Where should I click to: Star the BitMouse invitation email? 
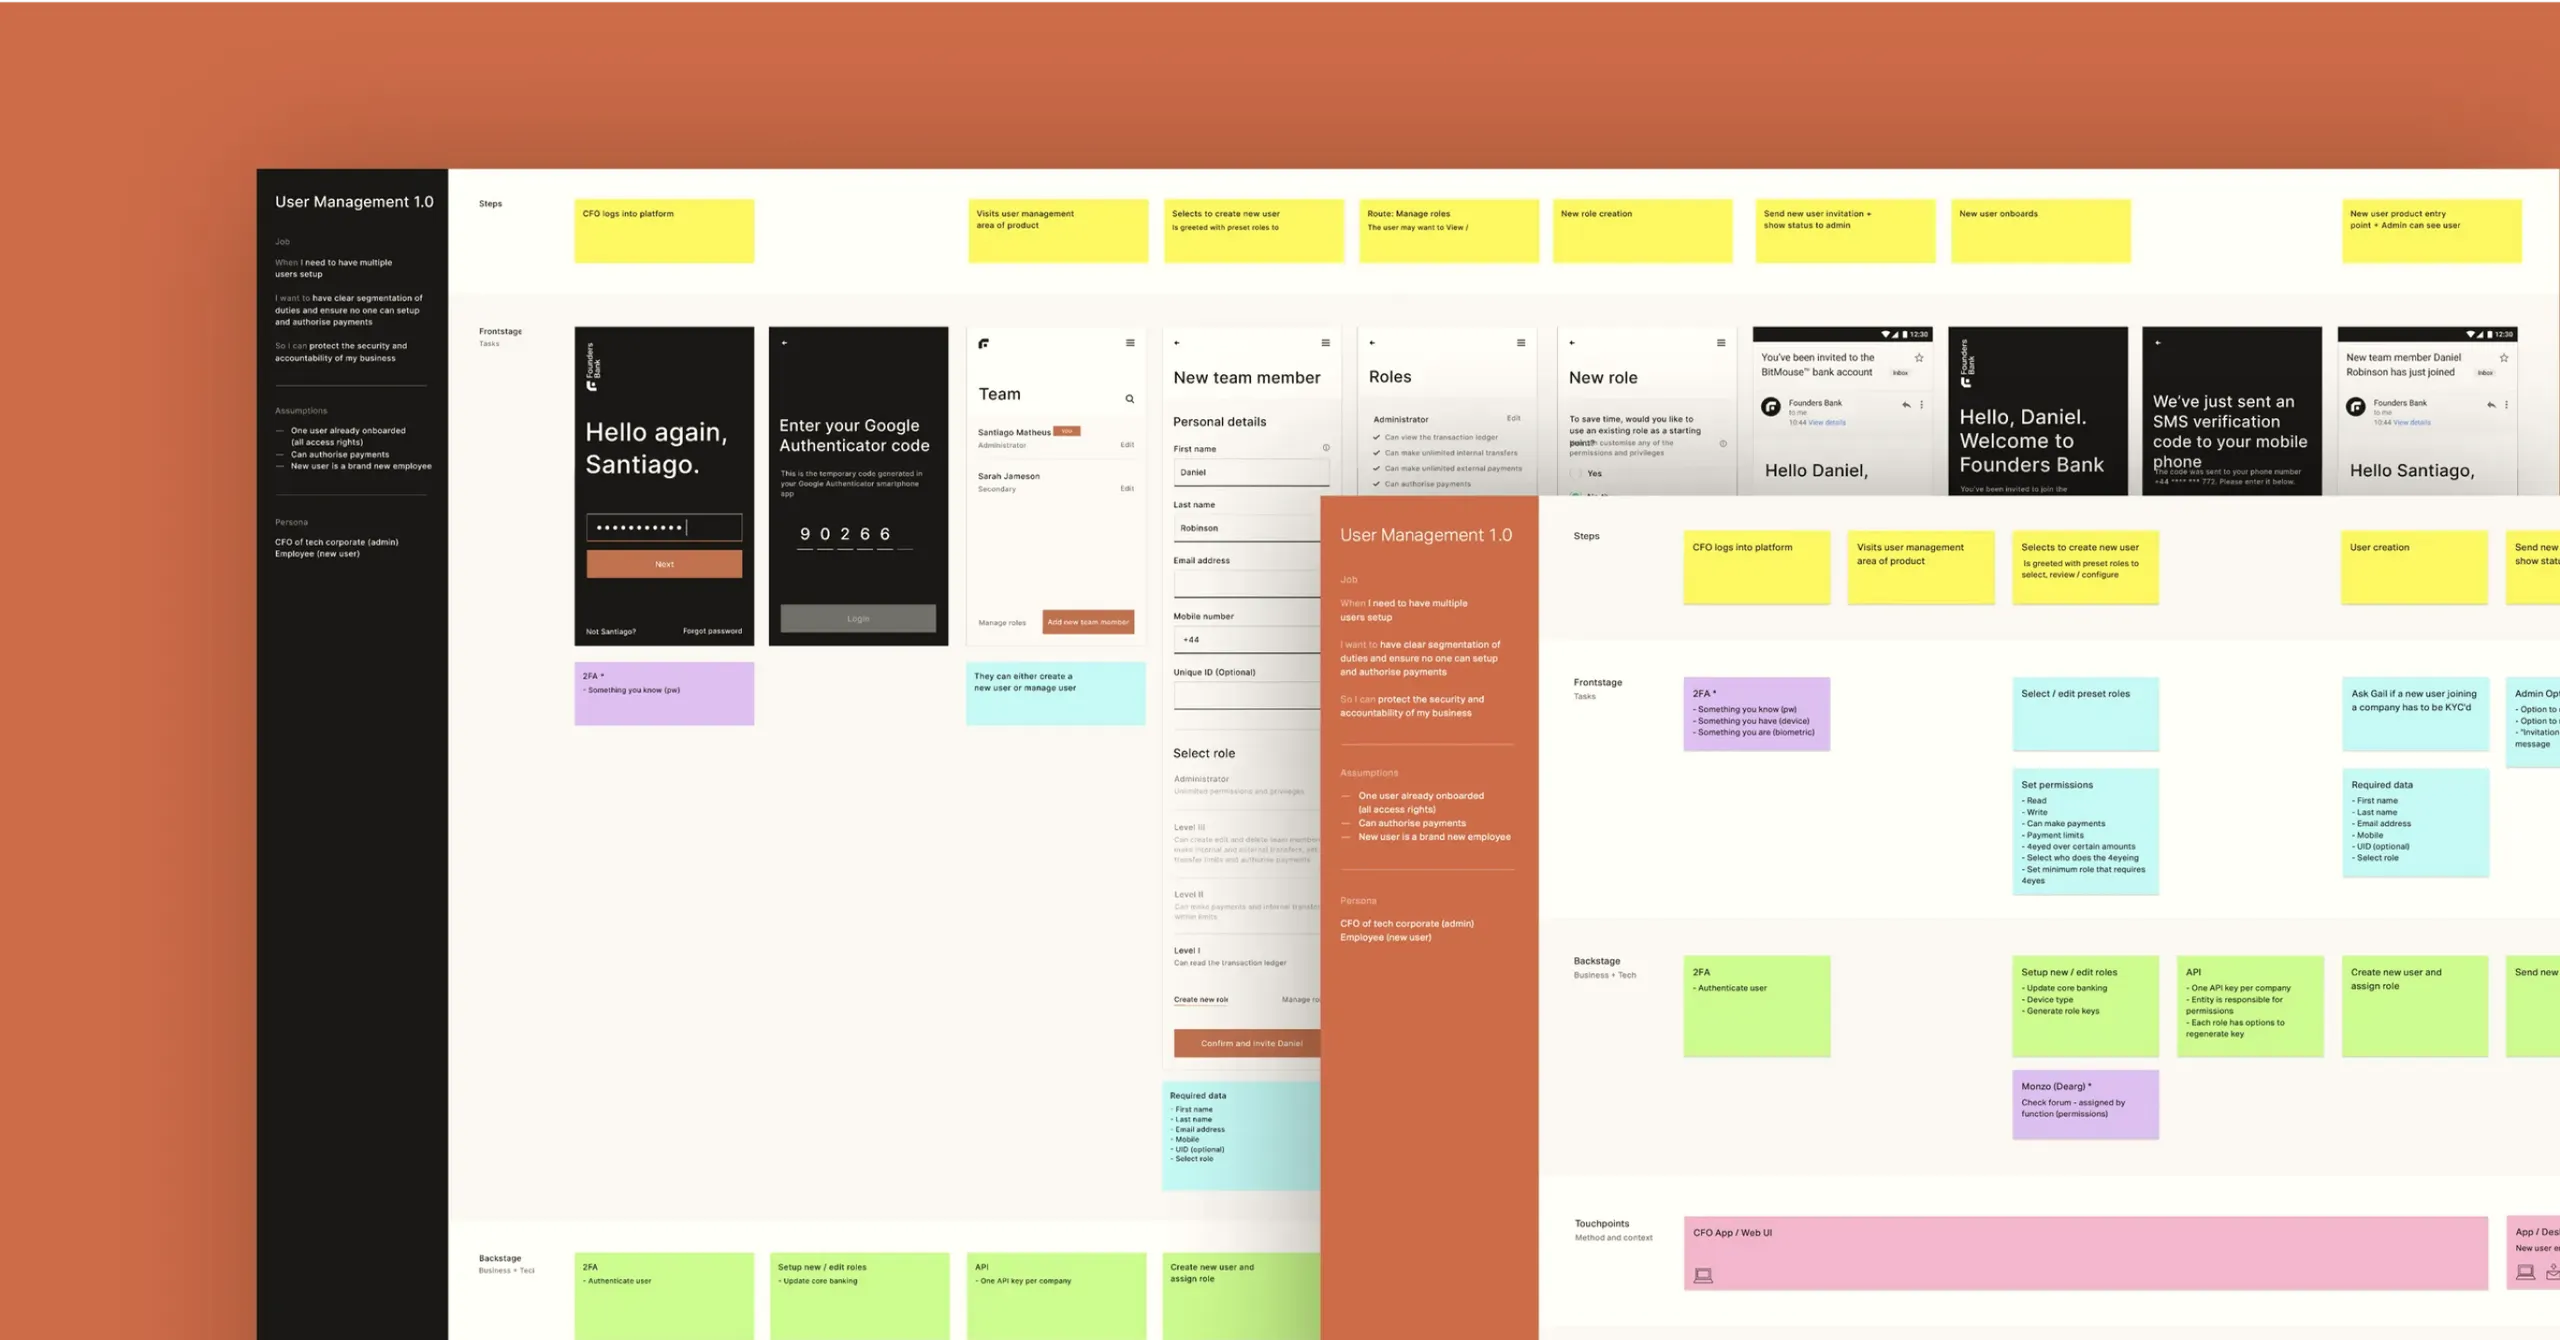1919,358
